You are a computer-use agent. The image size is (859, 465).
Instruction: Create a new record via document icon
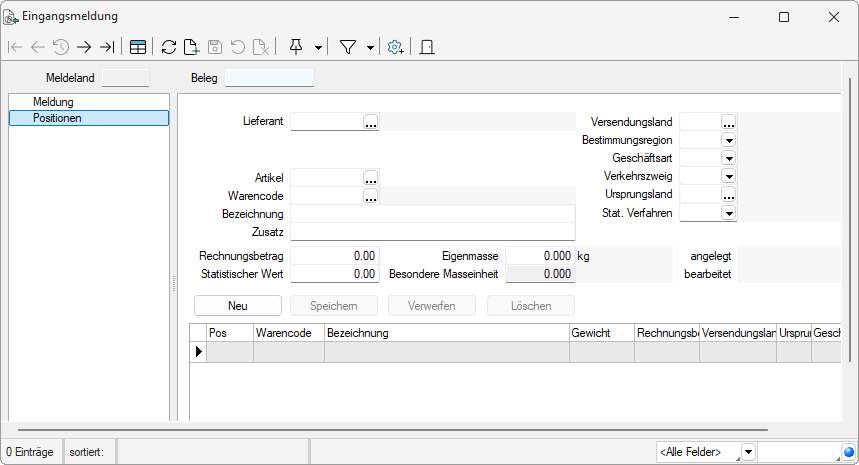[x=191, y=47]
